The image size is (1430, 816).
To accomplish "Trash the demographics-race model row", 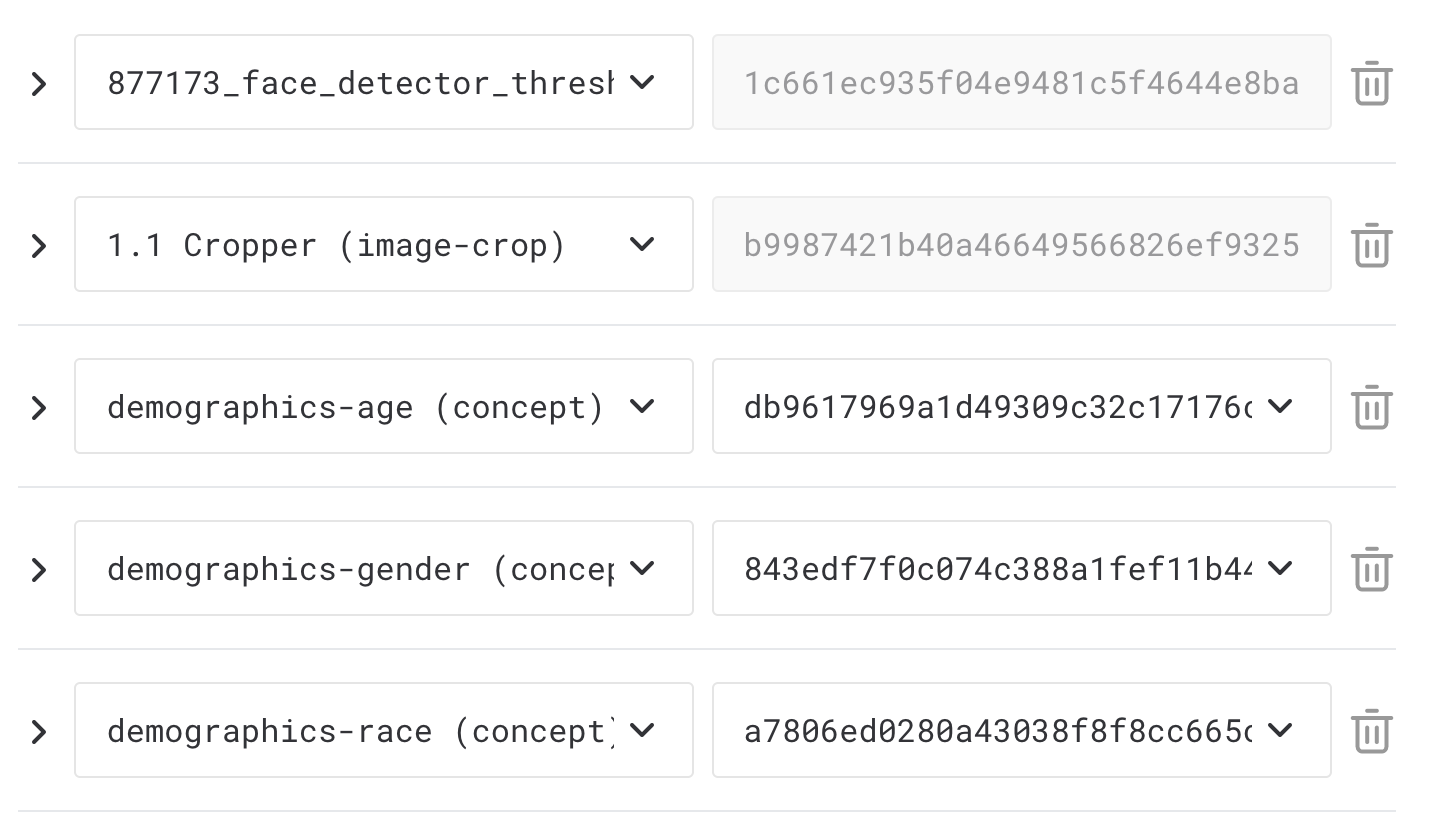I will pos(1371,731).
